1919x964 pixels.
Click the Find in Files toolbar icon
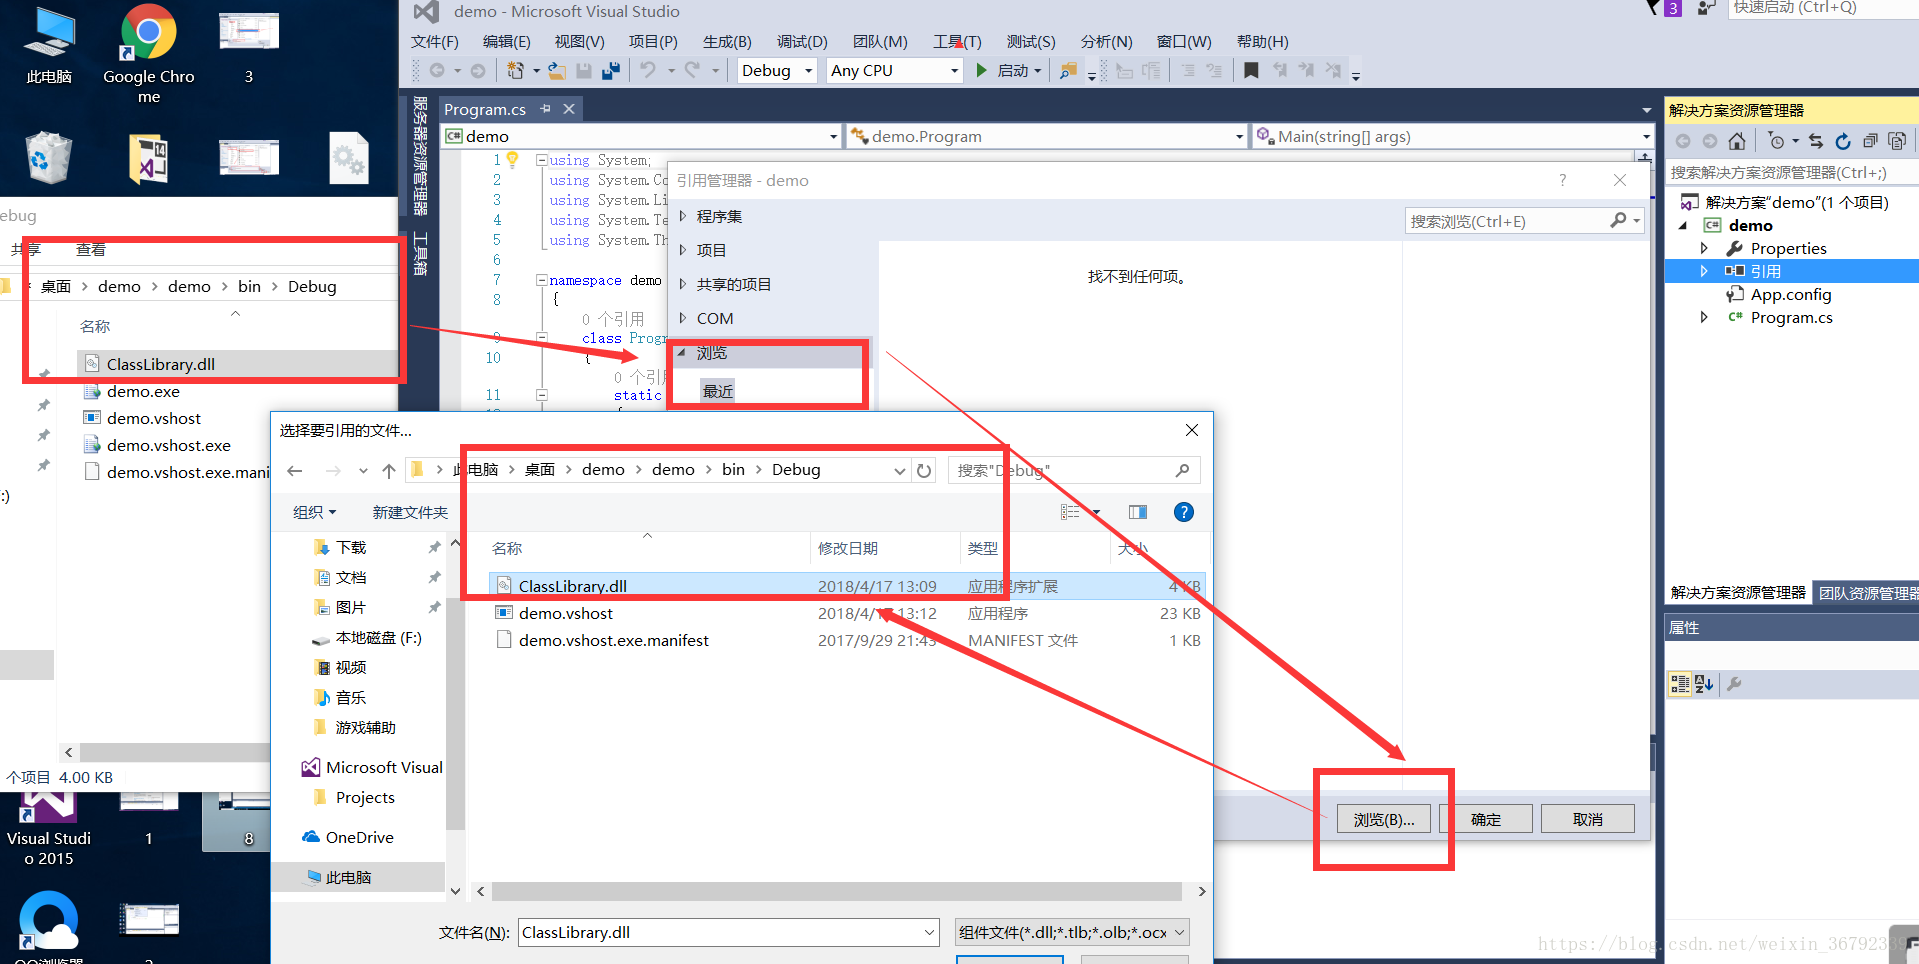click(1068, 71)
